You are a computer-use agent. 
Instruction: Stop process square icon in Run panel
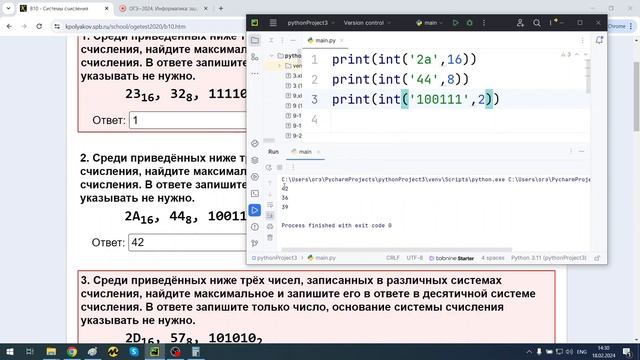coord(280,167)
